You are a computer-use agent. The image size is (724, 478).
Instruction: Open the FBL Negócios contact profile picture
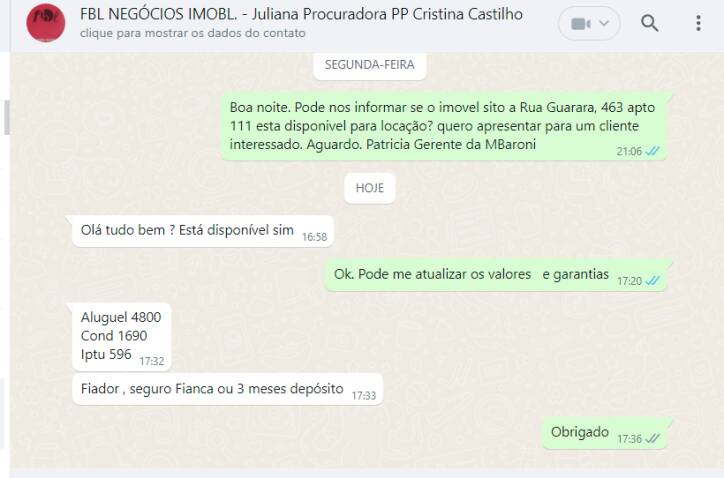click(46, 23)
